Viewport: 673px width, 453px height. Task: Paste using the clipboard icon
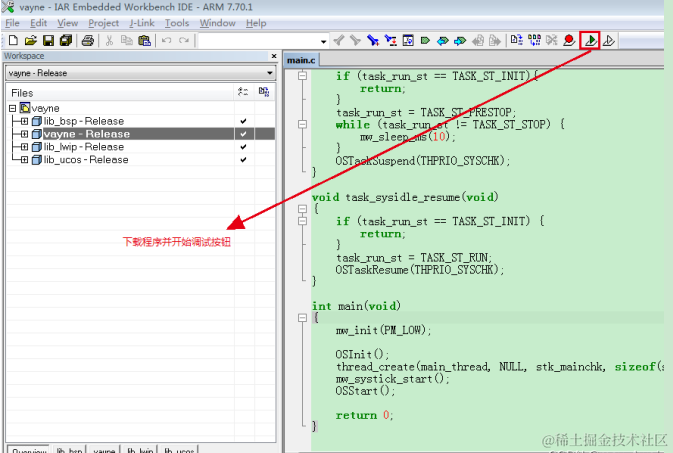coord(145,40)
